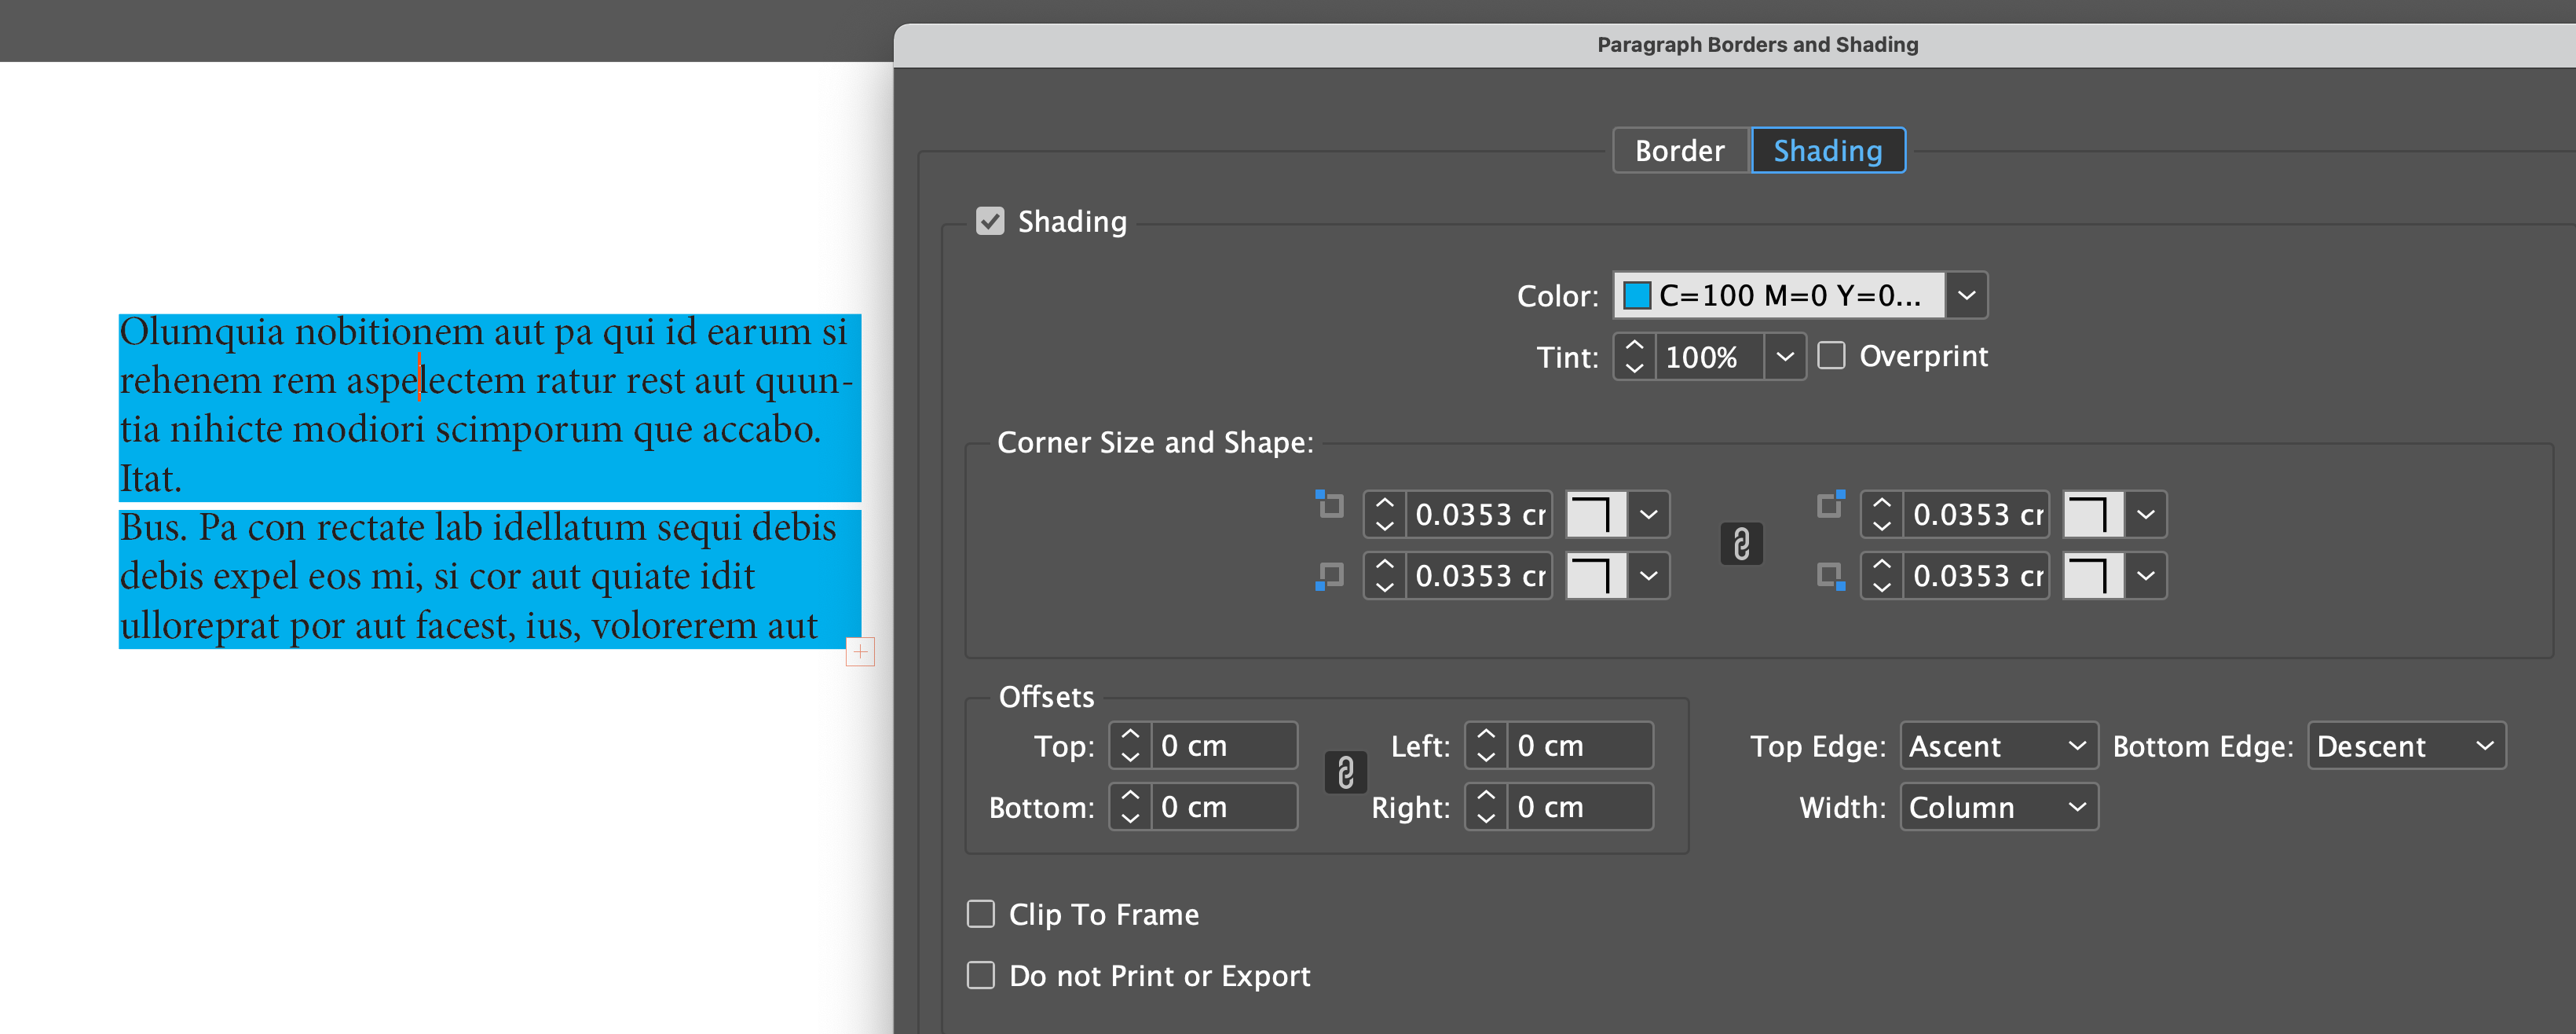Click the top-right corner shape icon
The width and height of the screenshot is (2576, 1034).
coord(2092,515)
